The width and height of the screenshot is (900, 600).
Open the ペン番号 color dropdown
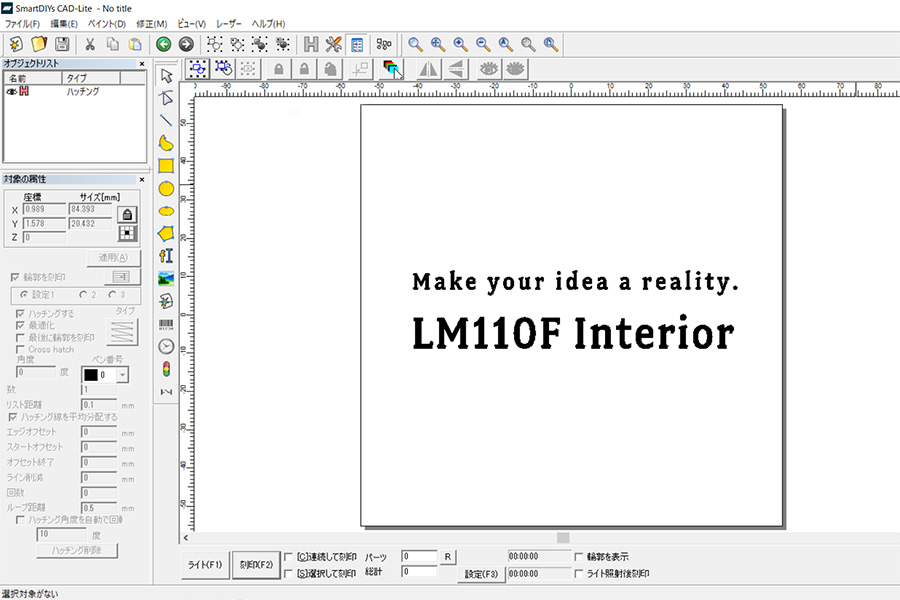coord(122,373)
